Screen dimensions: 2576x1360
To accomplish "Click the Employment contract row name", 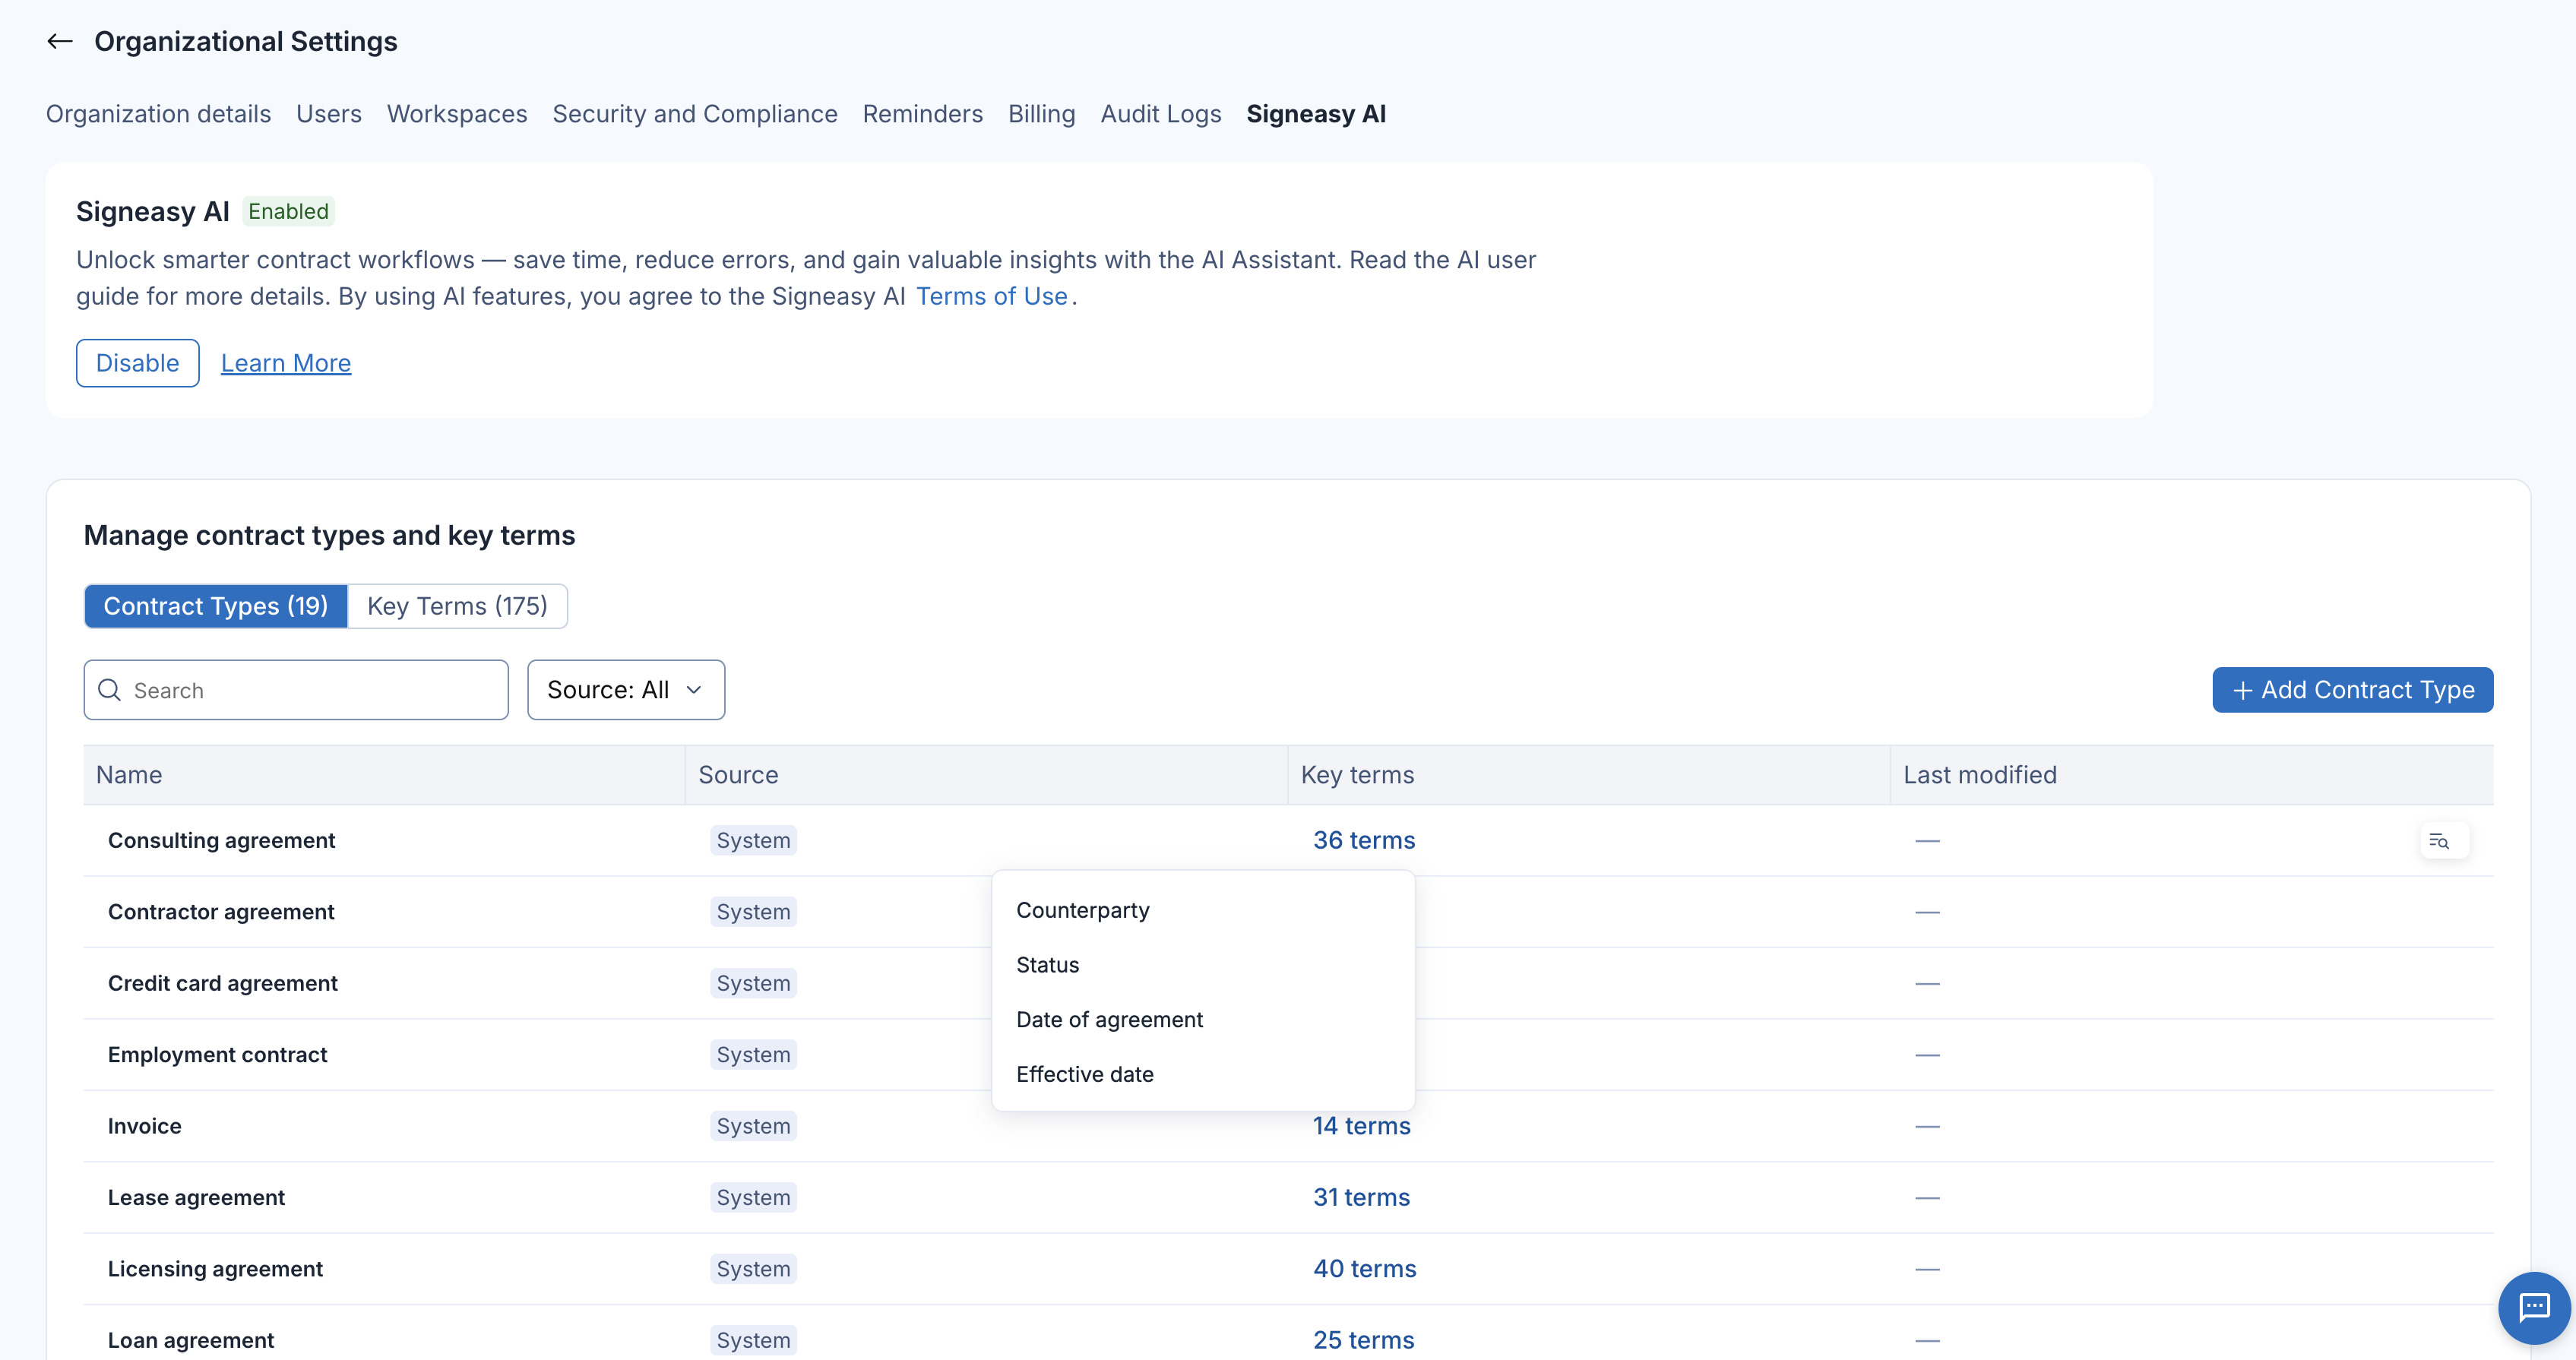I will tap(217, 1055).
